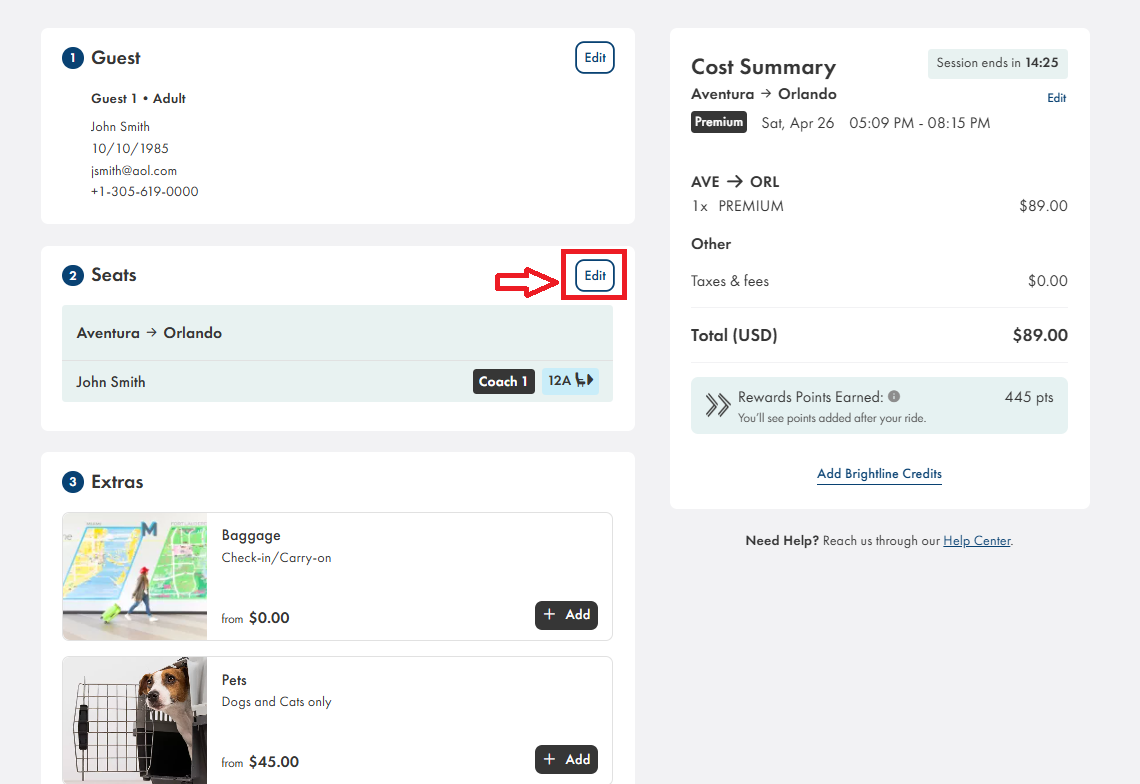Image resolution: width=1140 pixels, height=784 pixels.
Task: Click the double-chevron rewards icon
Action: (x=717, y=405)
